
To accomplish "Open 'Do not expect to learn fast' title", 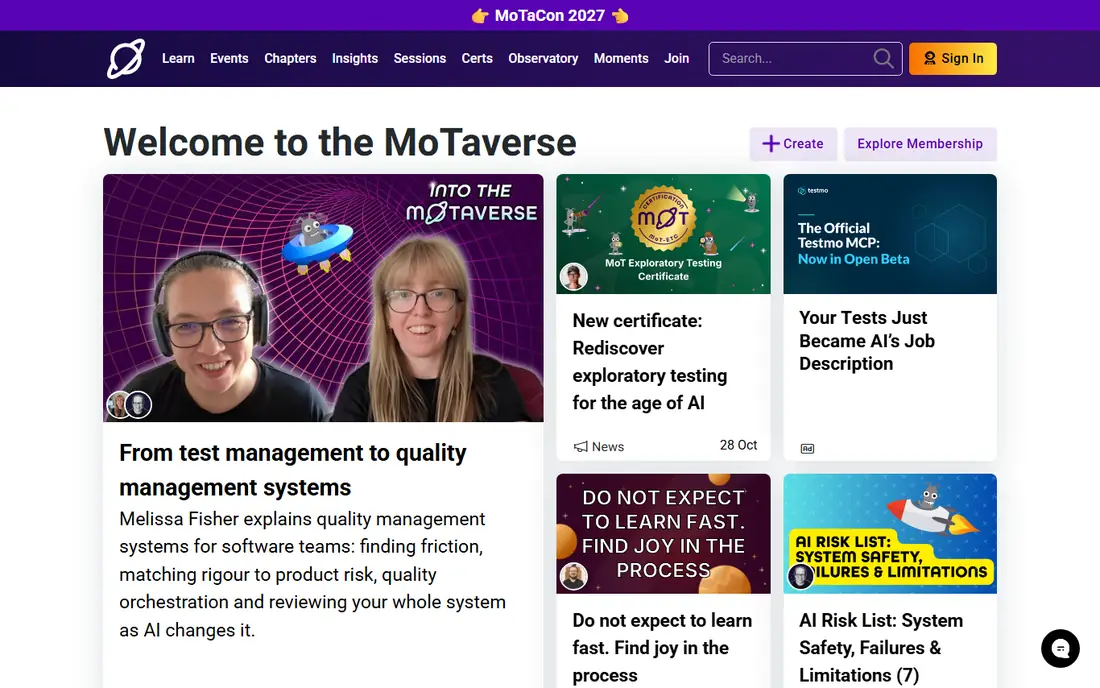I will (x=662, y=648).
